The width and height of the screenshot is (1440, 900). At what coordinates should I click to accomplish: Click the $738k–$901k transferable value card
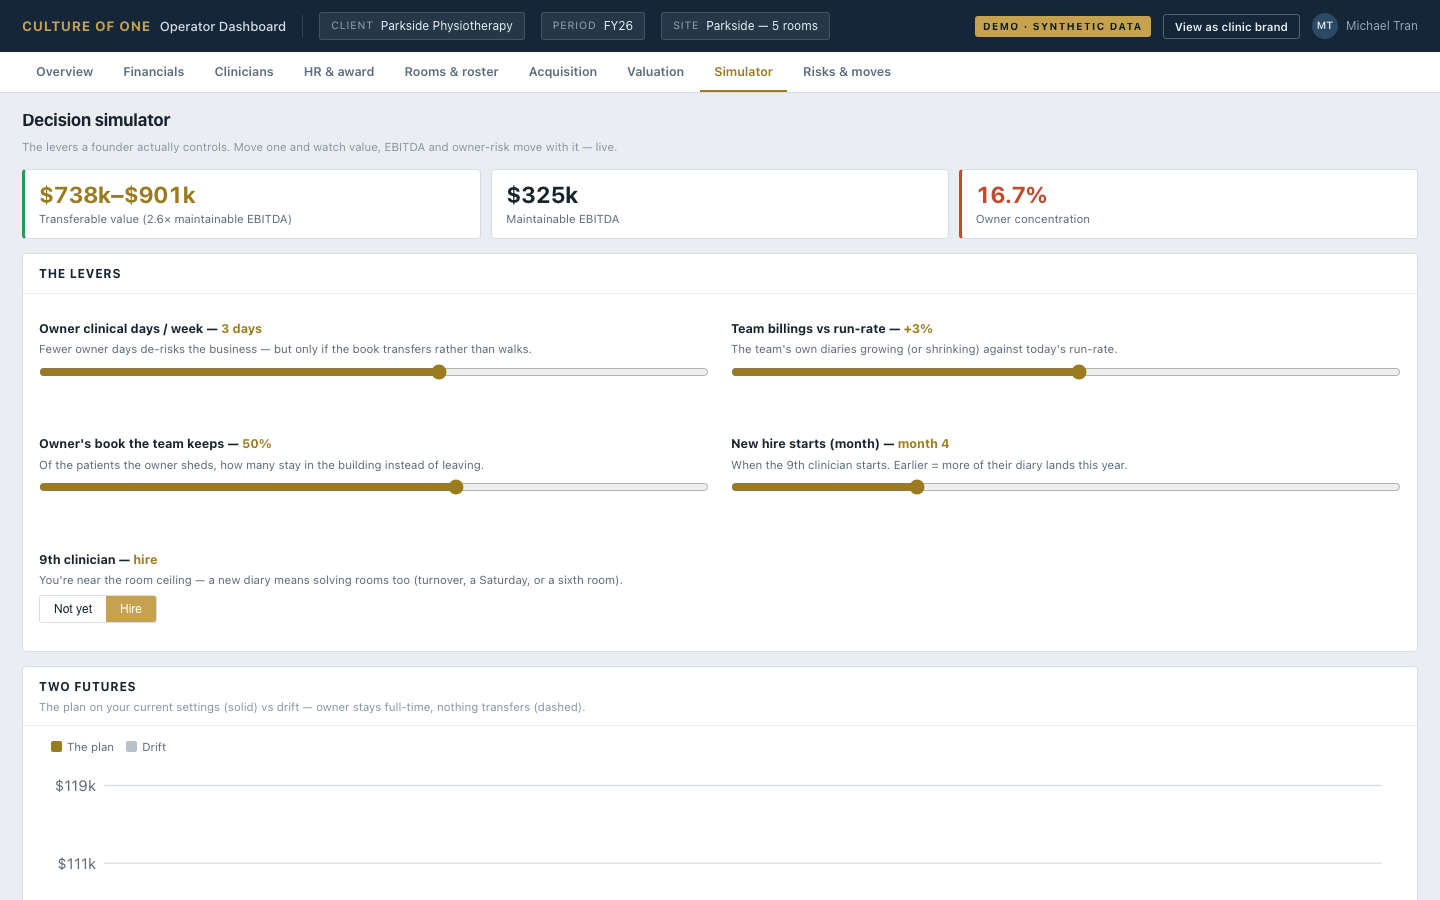(251, 204)
